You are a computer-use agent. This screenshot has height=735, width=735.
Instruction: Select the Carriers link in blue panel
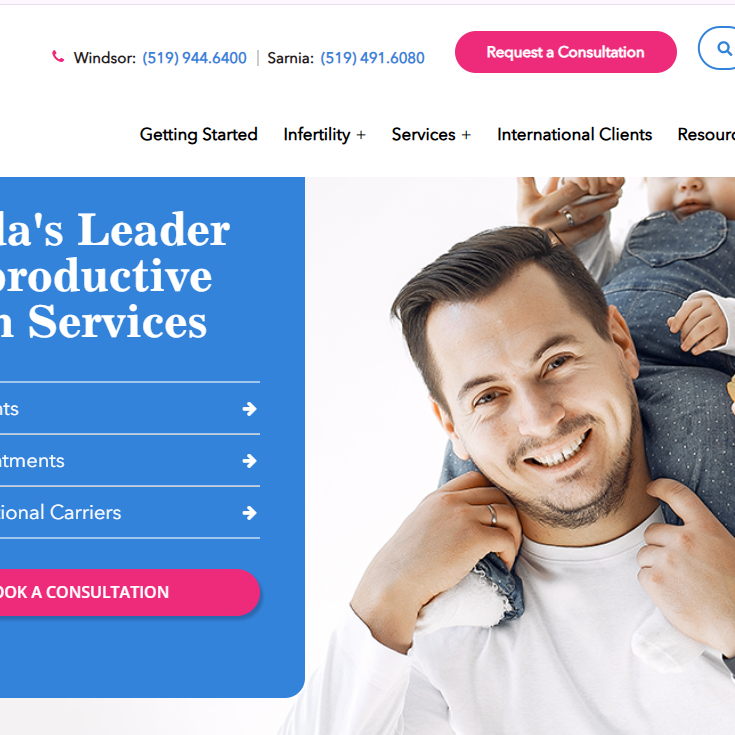(x=130, y=512)
